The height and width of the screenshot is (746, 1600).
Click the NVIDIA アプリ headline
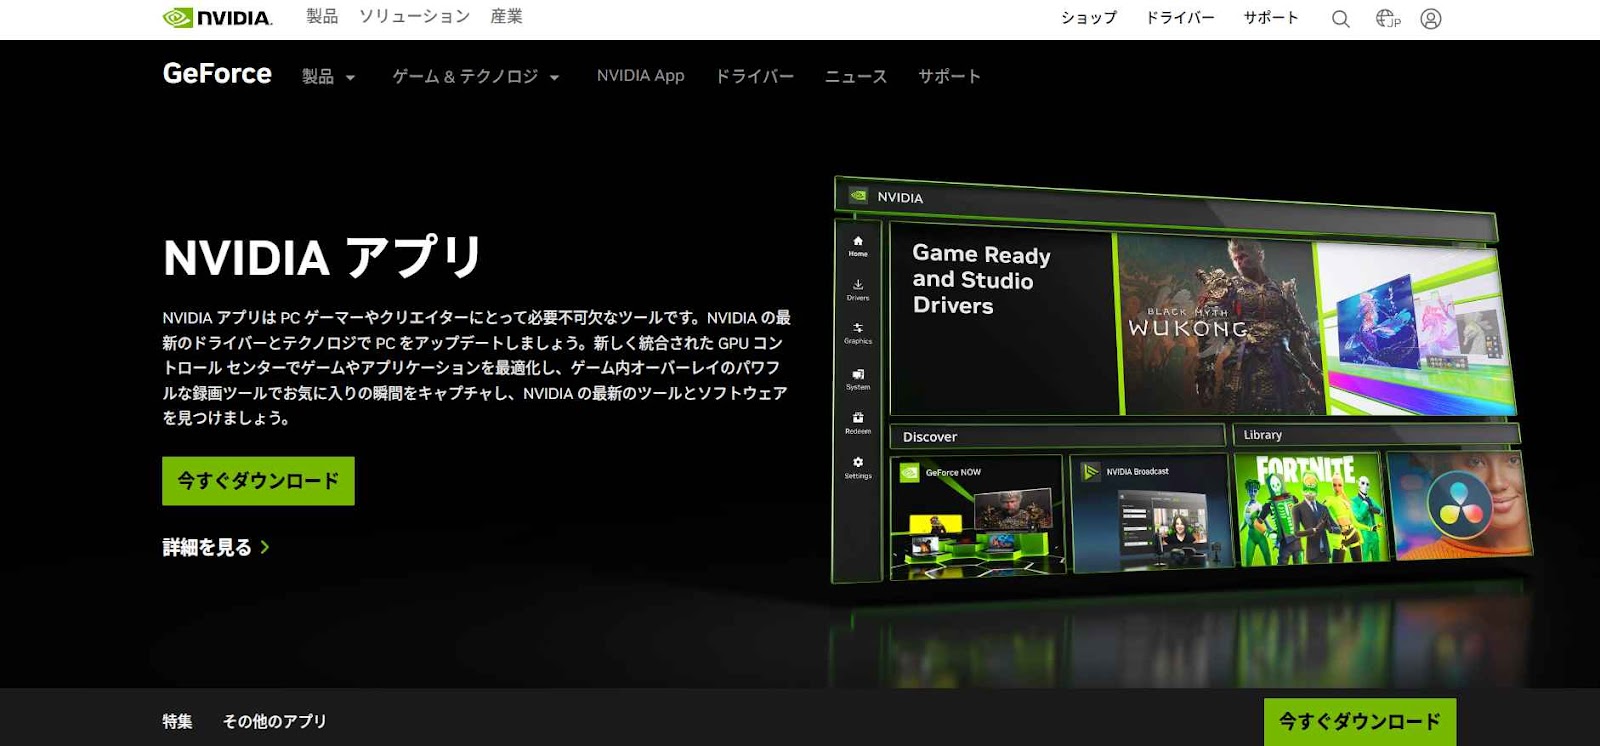pyautogui.click(x=323, y=257)
